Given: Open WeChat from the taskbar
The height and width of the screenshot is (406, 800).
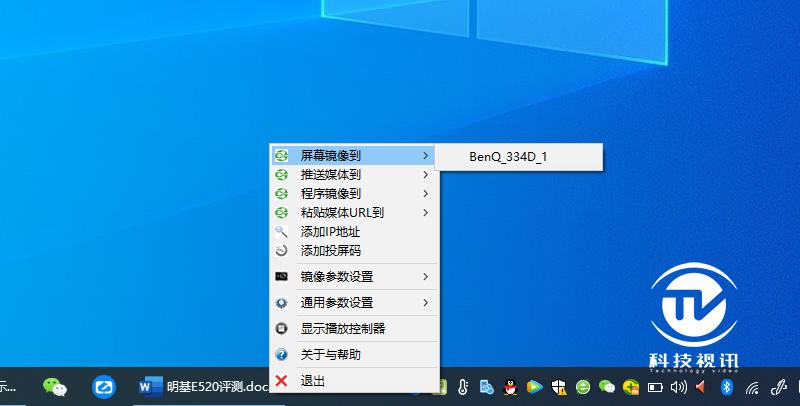Looking at the screenshot, I should point(55,387).
